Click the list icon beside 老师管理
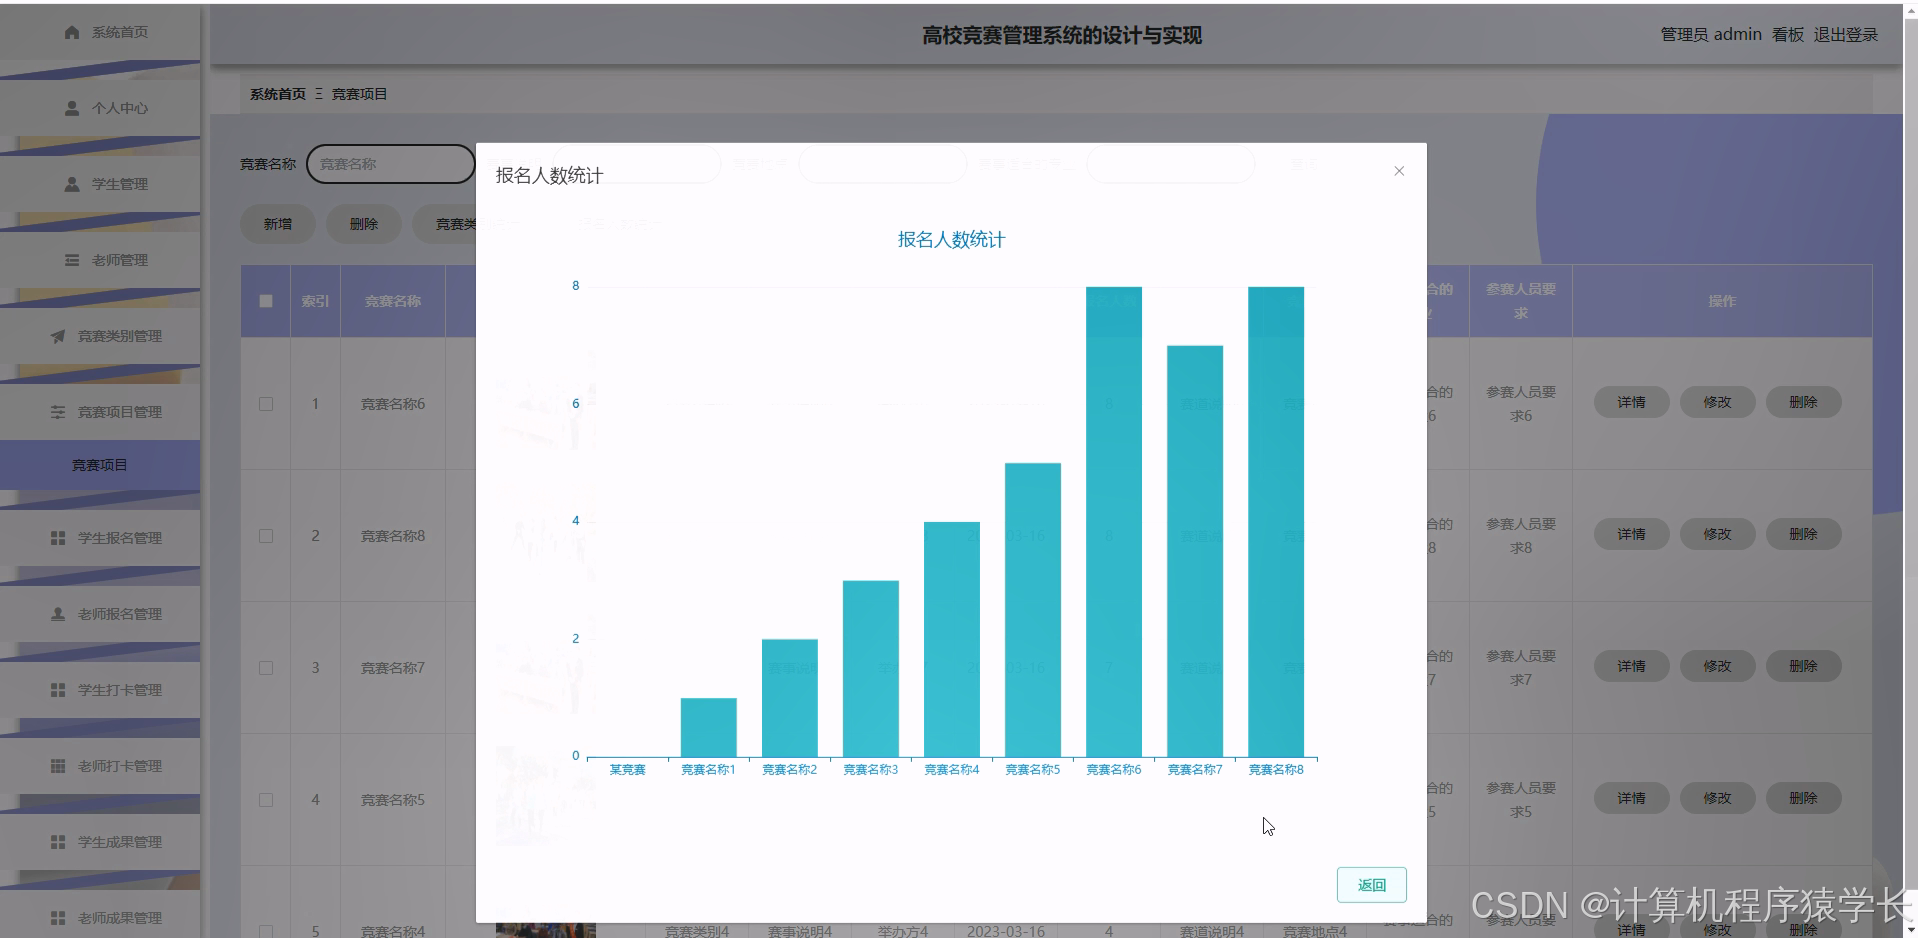The height and width of the screenshot is (938, 1918). 72,260
